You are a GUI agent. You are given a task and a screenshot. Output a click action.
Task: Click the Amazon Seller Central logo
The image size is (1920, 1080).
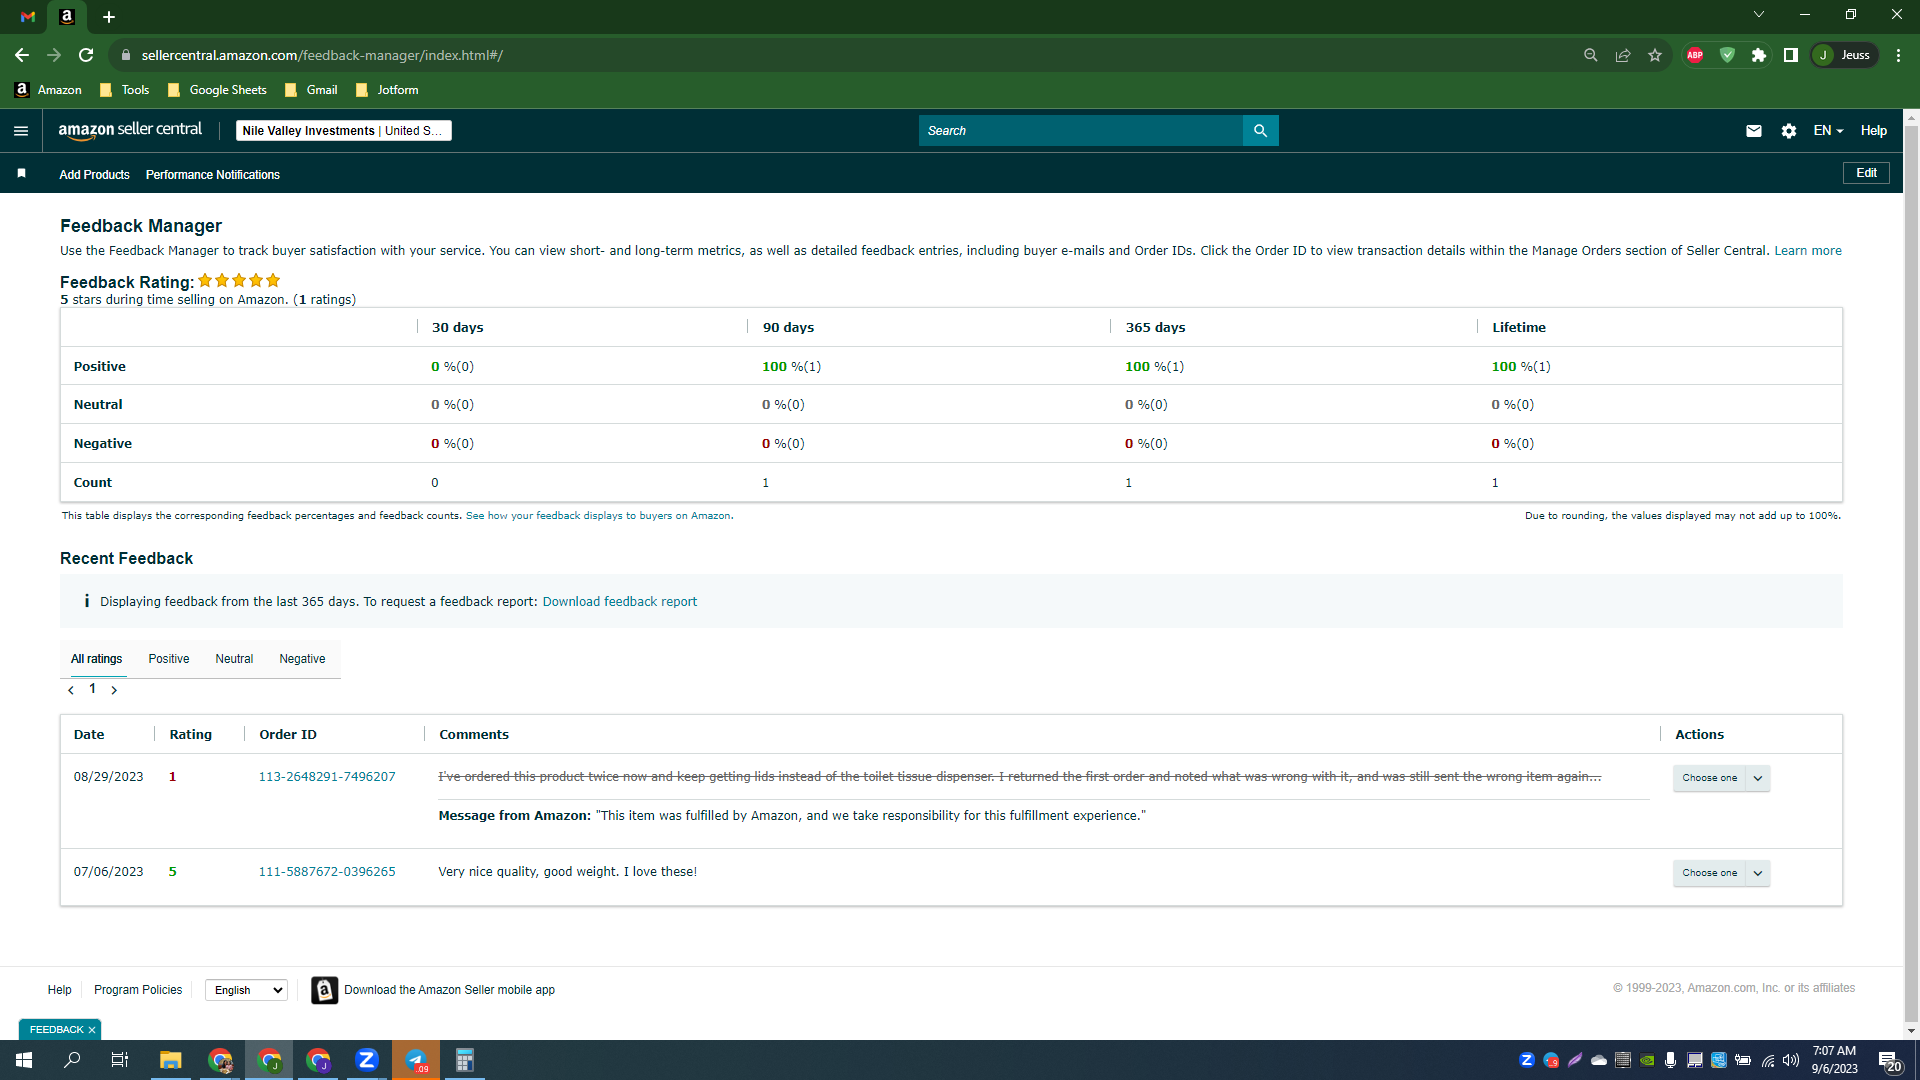[x=130, y=130]
